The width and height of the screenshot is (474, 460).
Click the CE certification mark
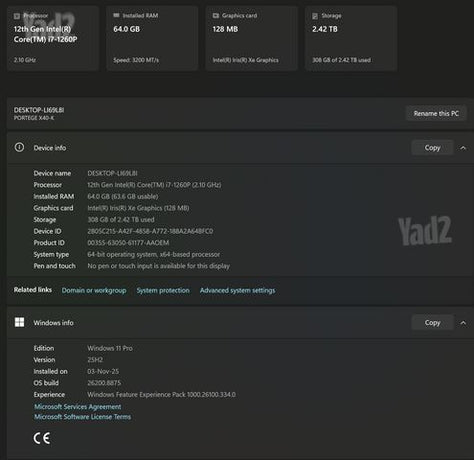click(42, 438)
